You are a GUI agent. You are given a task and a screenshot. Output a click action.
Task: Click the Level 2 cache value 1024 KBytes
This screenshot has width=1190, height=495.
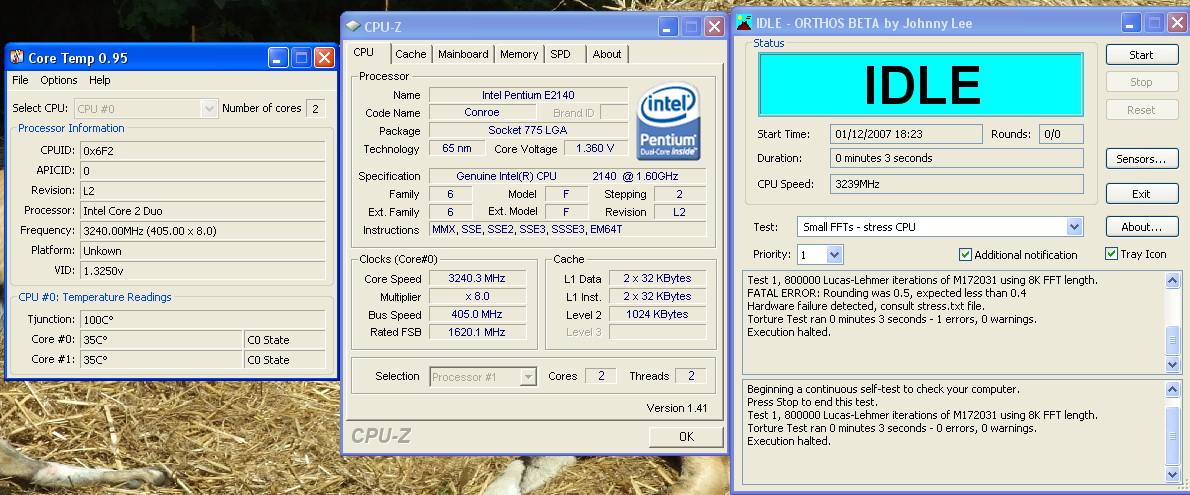click(657, 314)
